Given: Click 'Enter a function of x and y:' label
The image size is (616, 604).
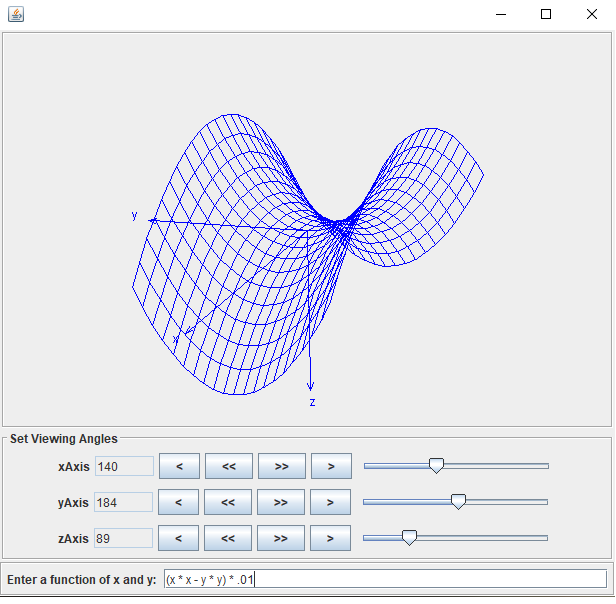Looking at the screenshot, I should click(82, 580).
